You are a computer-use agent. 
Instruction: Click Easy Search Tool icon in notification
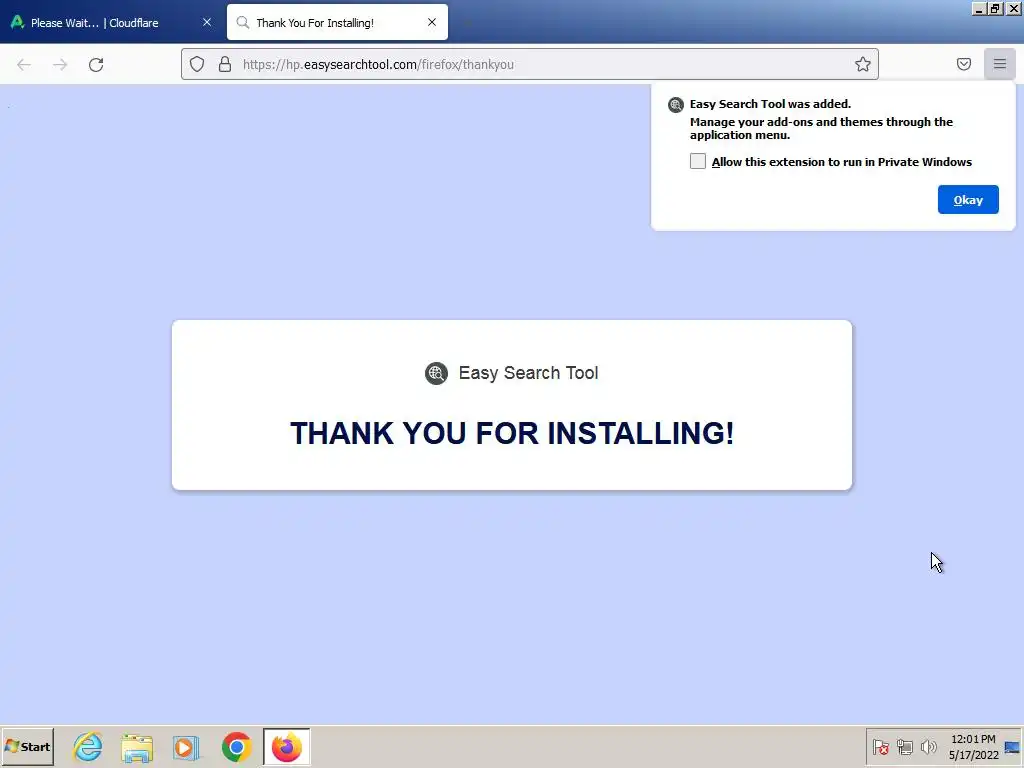(676, 104)
